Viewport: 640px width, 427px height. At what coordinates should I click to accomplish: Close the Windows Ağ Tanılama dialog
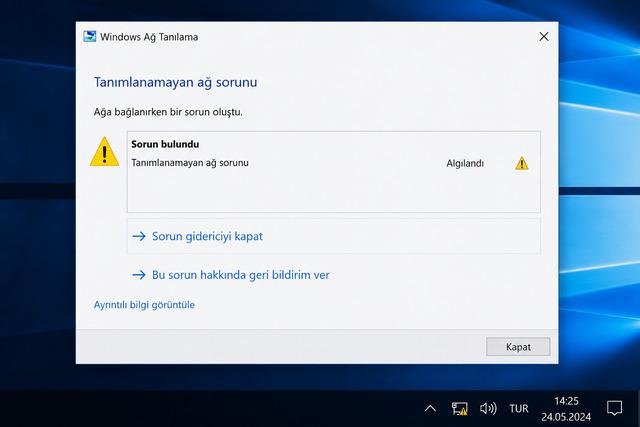tap(544, 37)
